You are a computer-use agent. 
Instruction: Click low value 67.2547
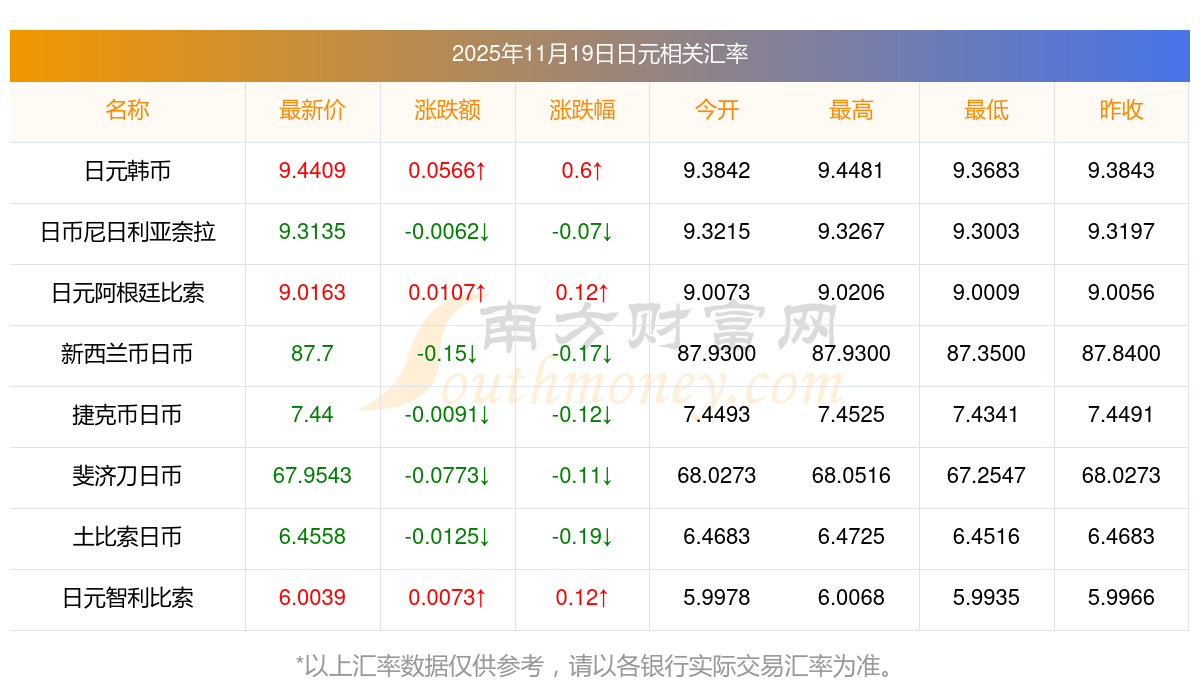(x=986, y=476)
